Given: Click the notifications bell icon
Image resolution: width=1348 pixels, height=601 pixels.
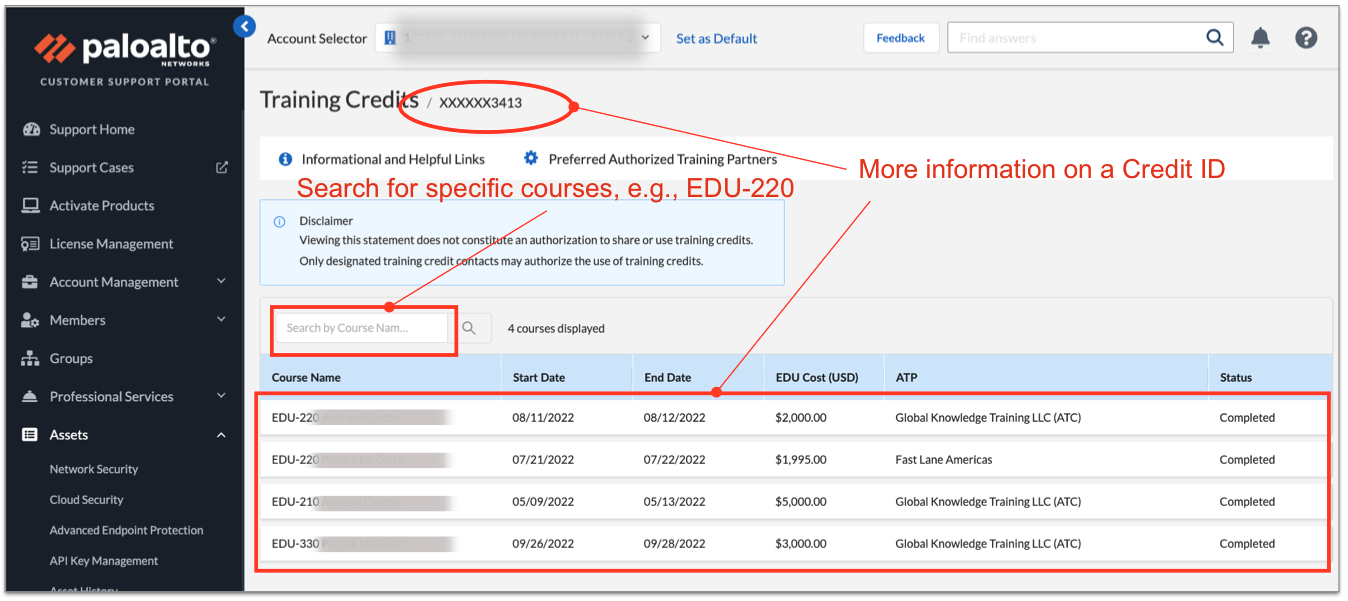Looking at the screenshot, I should coord(1261,38).
